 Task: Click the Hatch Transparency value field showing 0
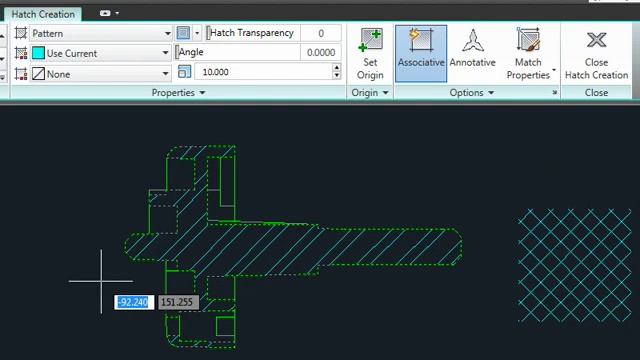pos(321,33)
